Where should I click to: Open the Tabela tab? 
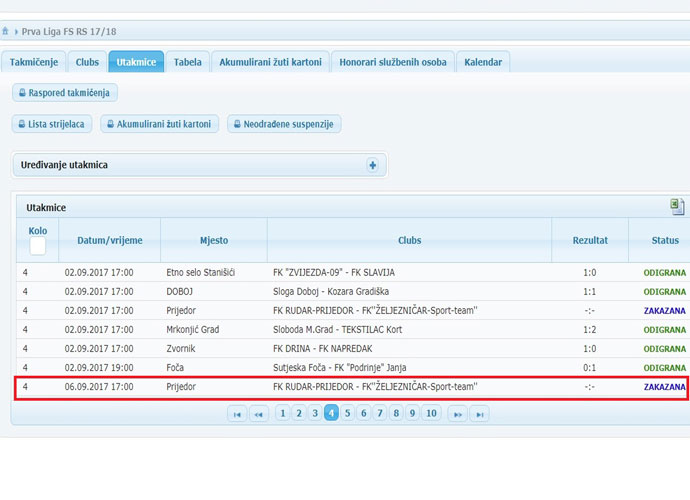pyautogui.click(x=187, y=62)
